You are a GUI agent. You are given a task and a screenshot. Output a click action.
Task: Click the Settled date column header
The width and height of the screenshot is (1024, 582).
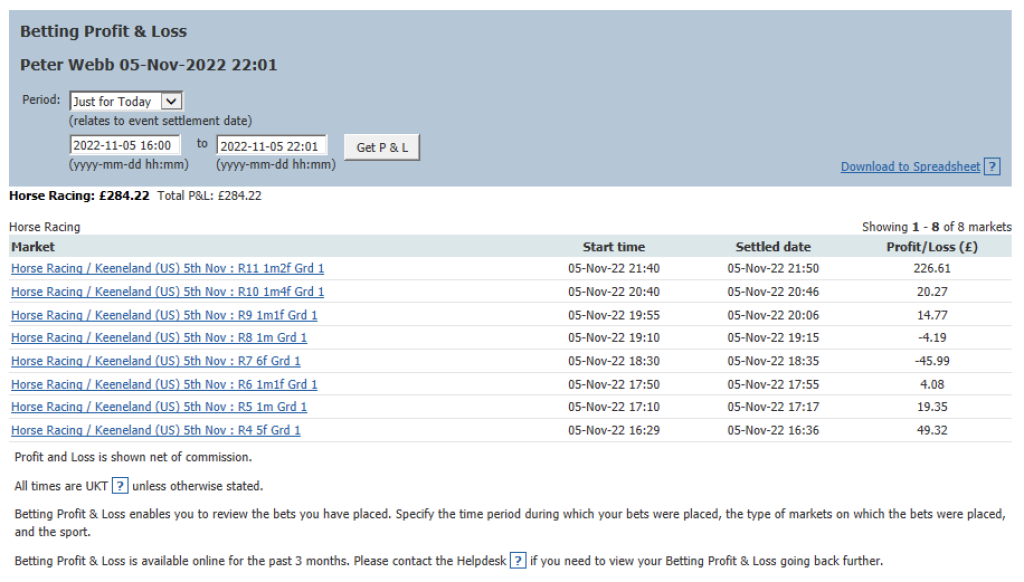point(773,247)
